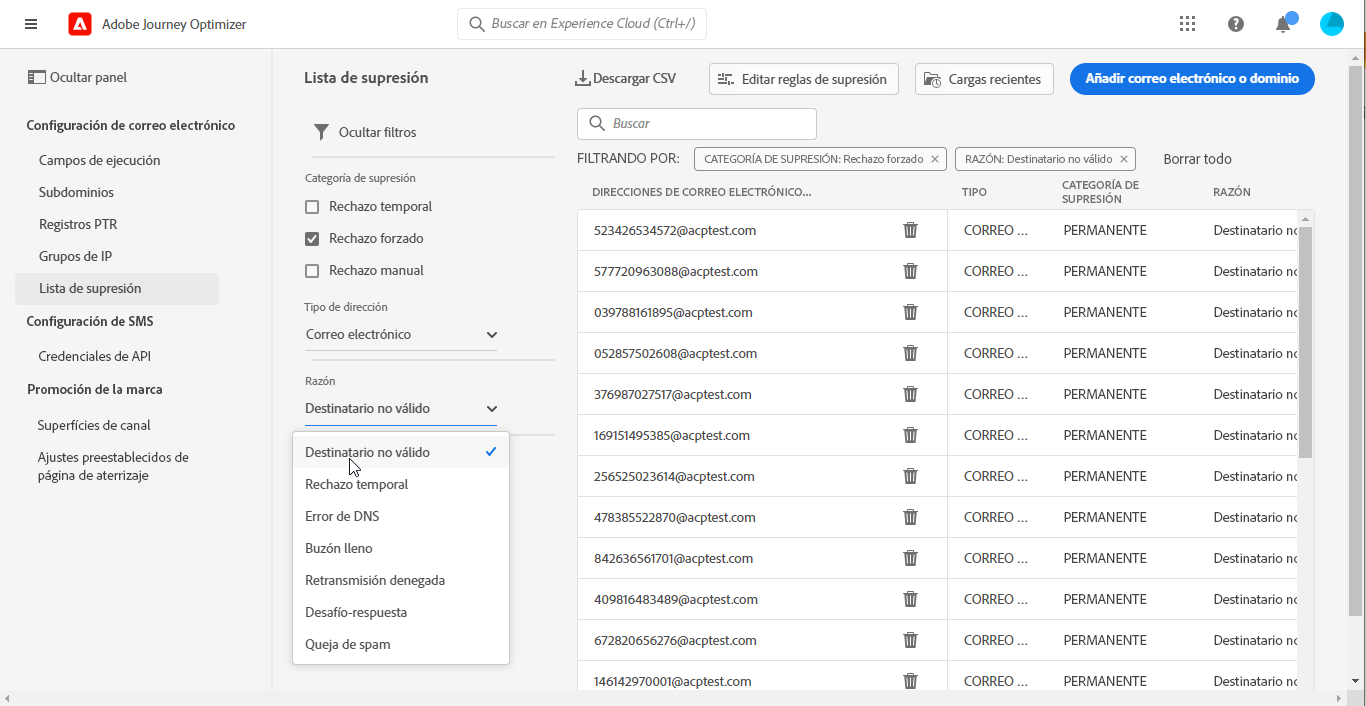The width and height of the screenshot is (1366, 706).
Task: Open the user profile avatar
Action: coord(1332,24)
